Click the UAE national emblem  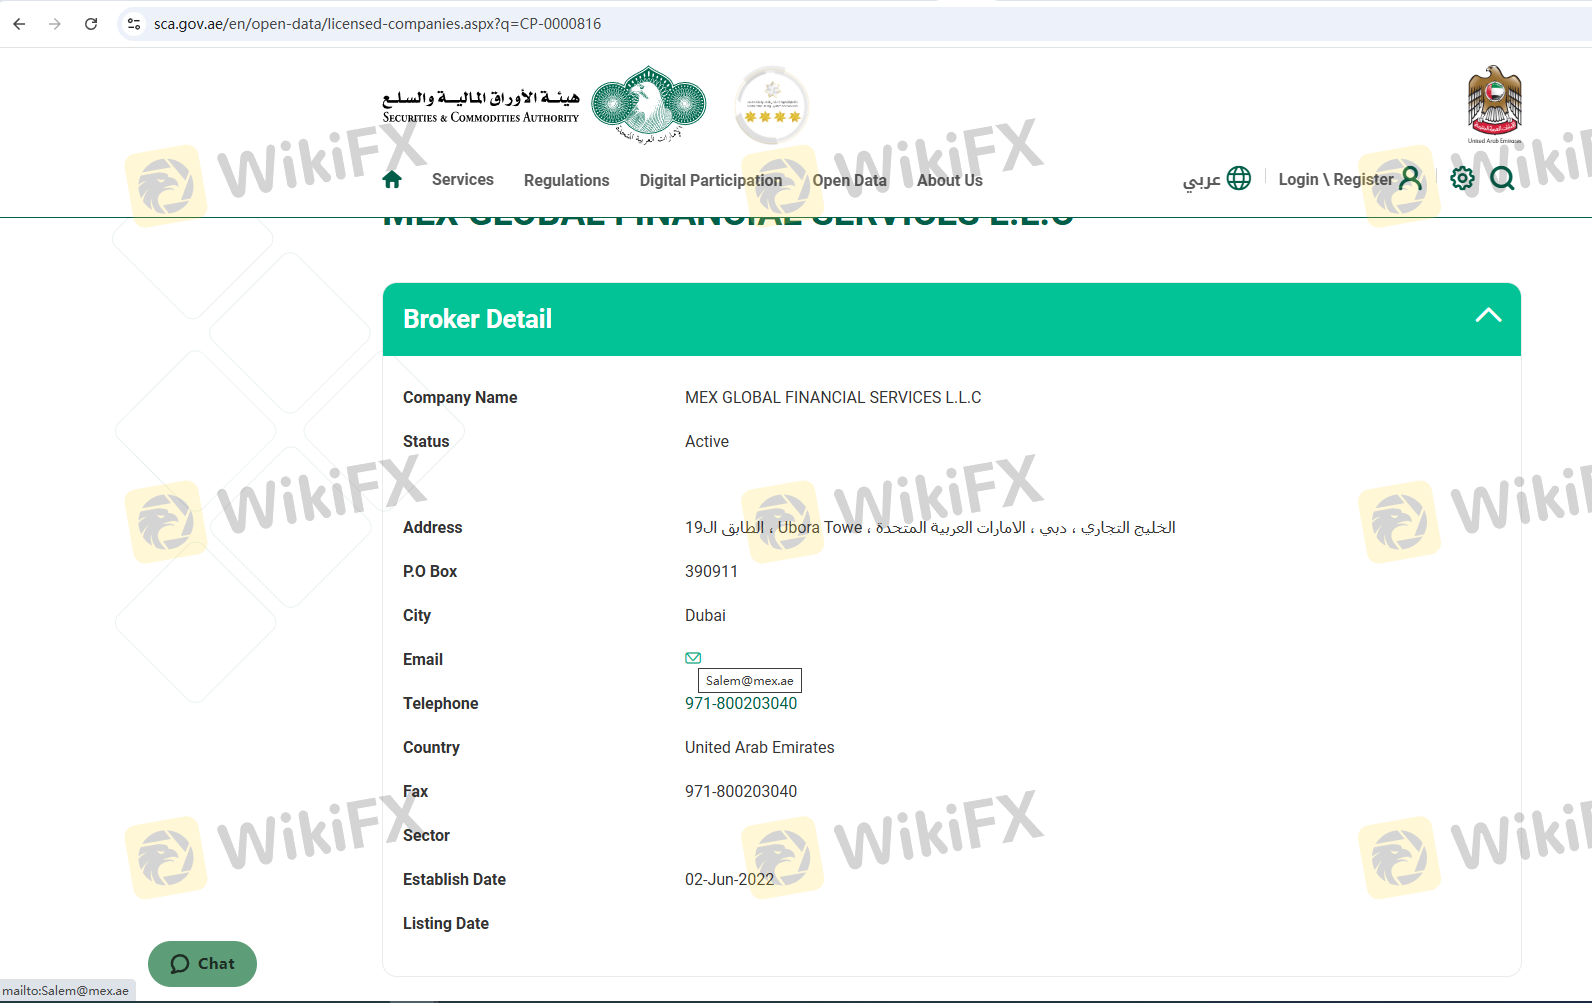[1494, 104]
